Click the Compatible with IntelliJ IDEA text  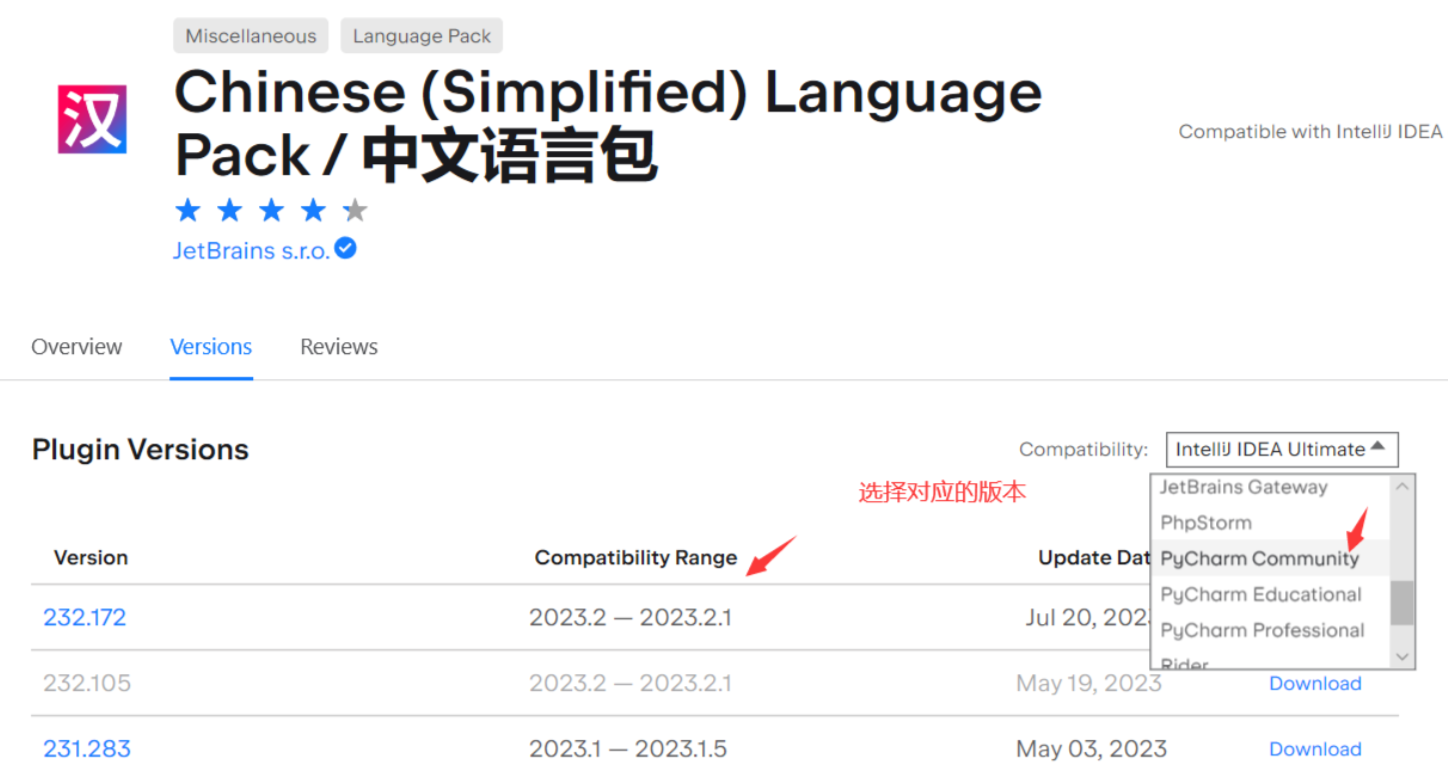tap(1310, 131)
